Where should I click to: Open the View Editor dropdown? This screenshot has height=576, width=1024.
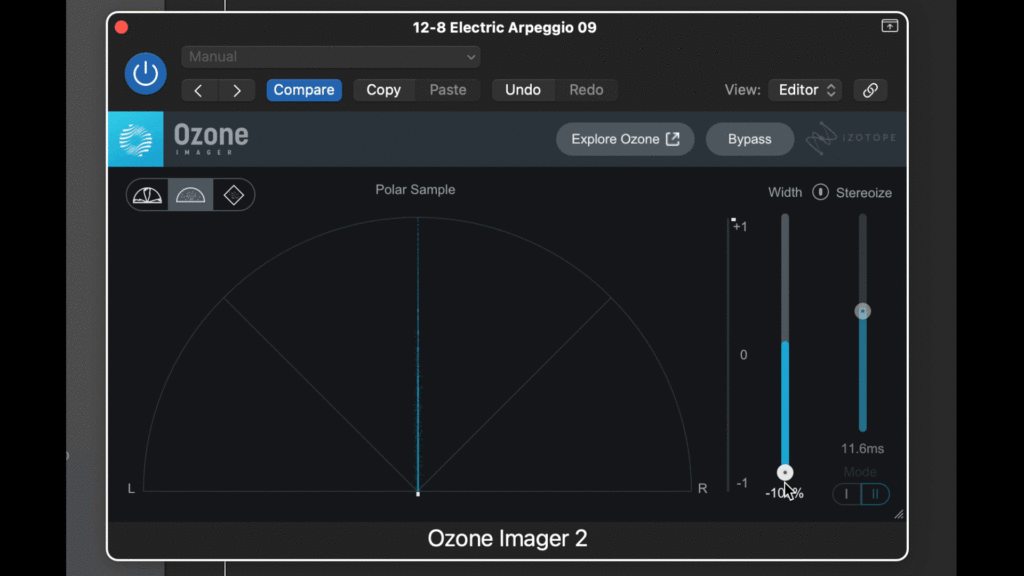tap(809, 90)
